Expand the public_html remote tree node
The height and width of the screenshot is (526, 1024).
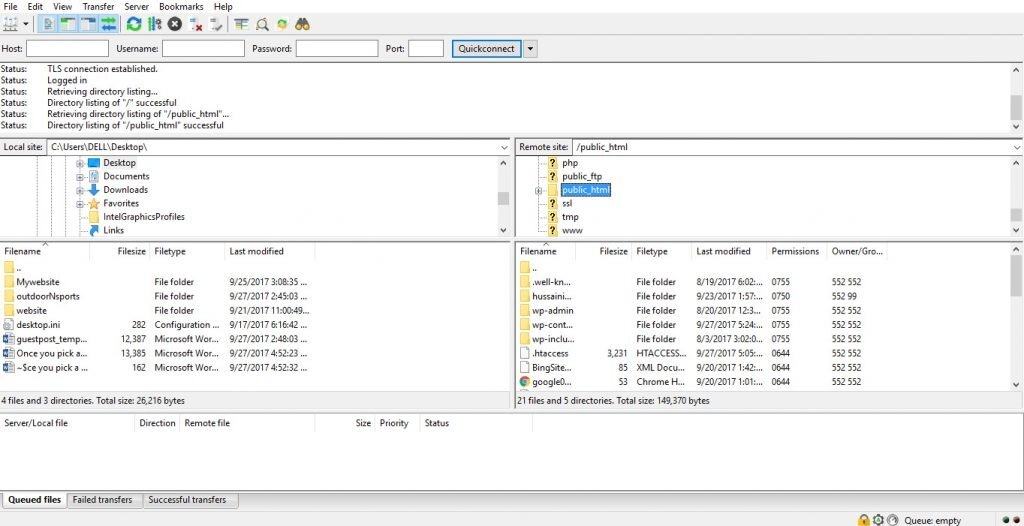click(x=538, y=190)
